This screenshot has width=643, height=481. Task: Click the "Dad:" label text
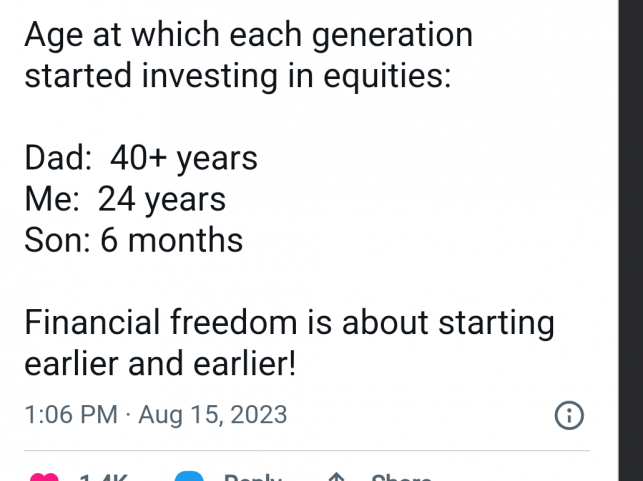[58, 158]
